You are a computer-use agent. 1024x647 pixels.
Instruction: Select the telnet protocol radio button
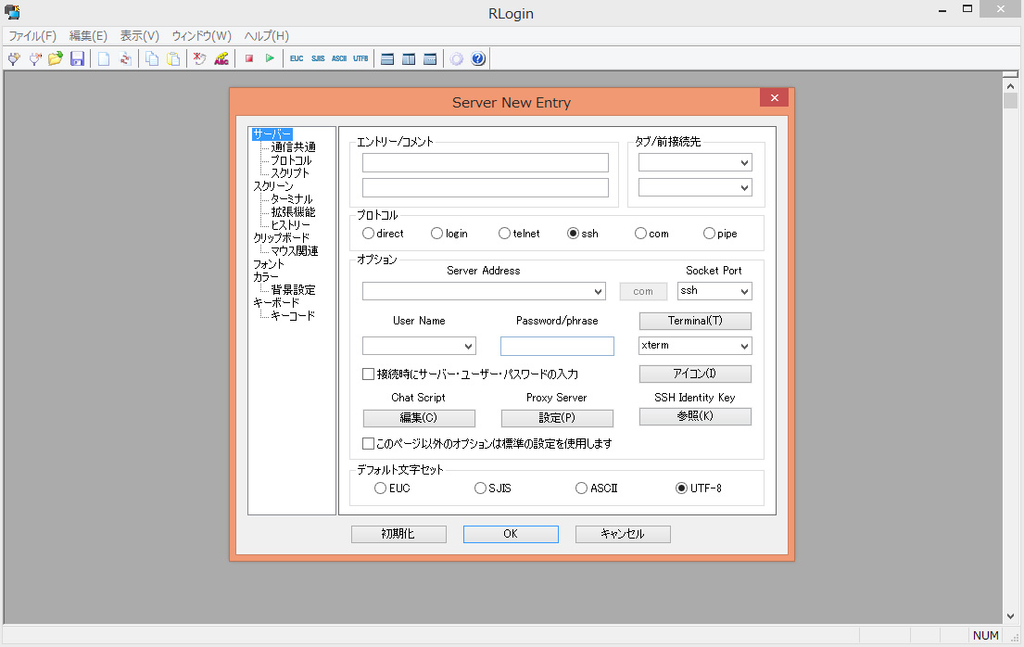point(504,233)
